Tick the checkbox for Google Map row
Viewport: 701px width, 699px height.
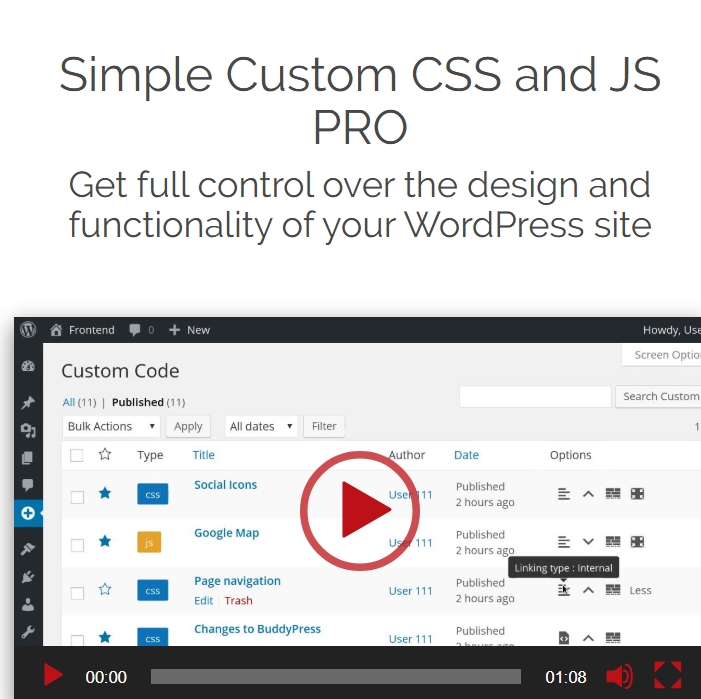(x=77, y=545)
